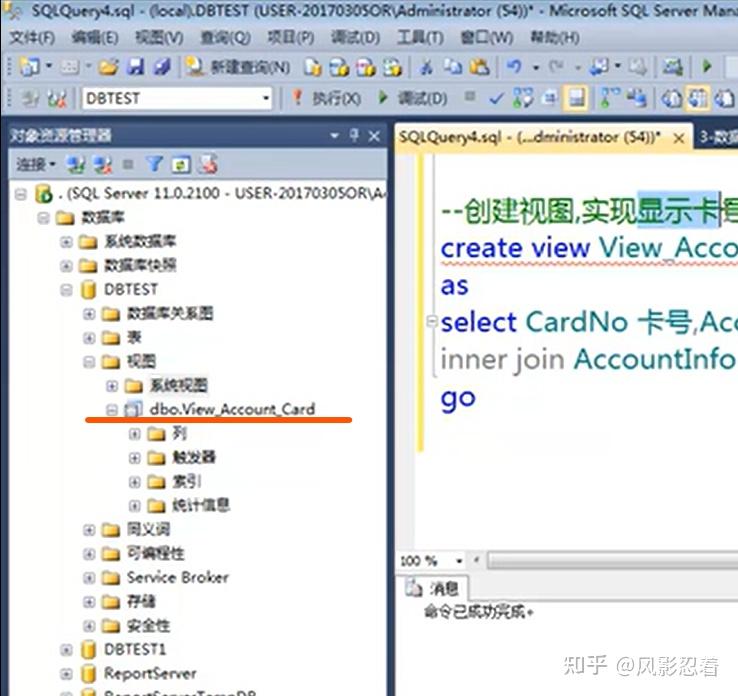Undo the last action with the blue arrow
The width and height of the screenshot is (738, 696).
click(x=514, y=66)
